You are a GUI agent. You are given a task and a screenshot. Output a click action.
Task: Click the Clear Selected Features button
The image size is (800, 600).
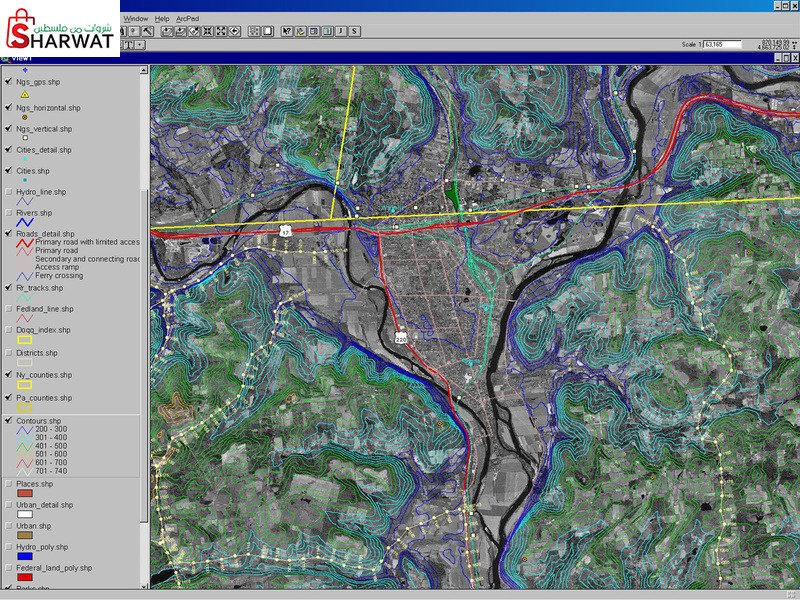coord(267,31)
